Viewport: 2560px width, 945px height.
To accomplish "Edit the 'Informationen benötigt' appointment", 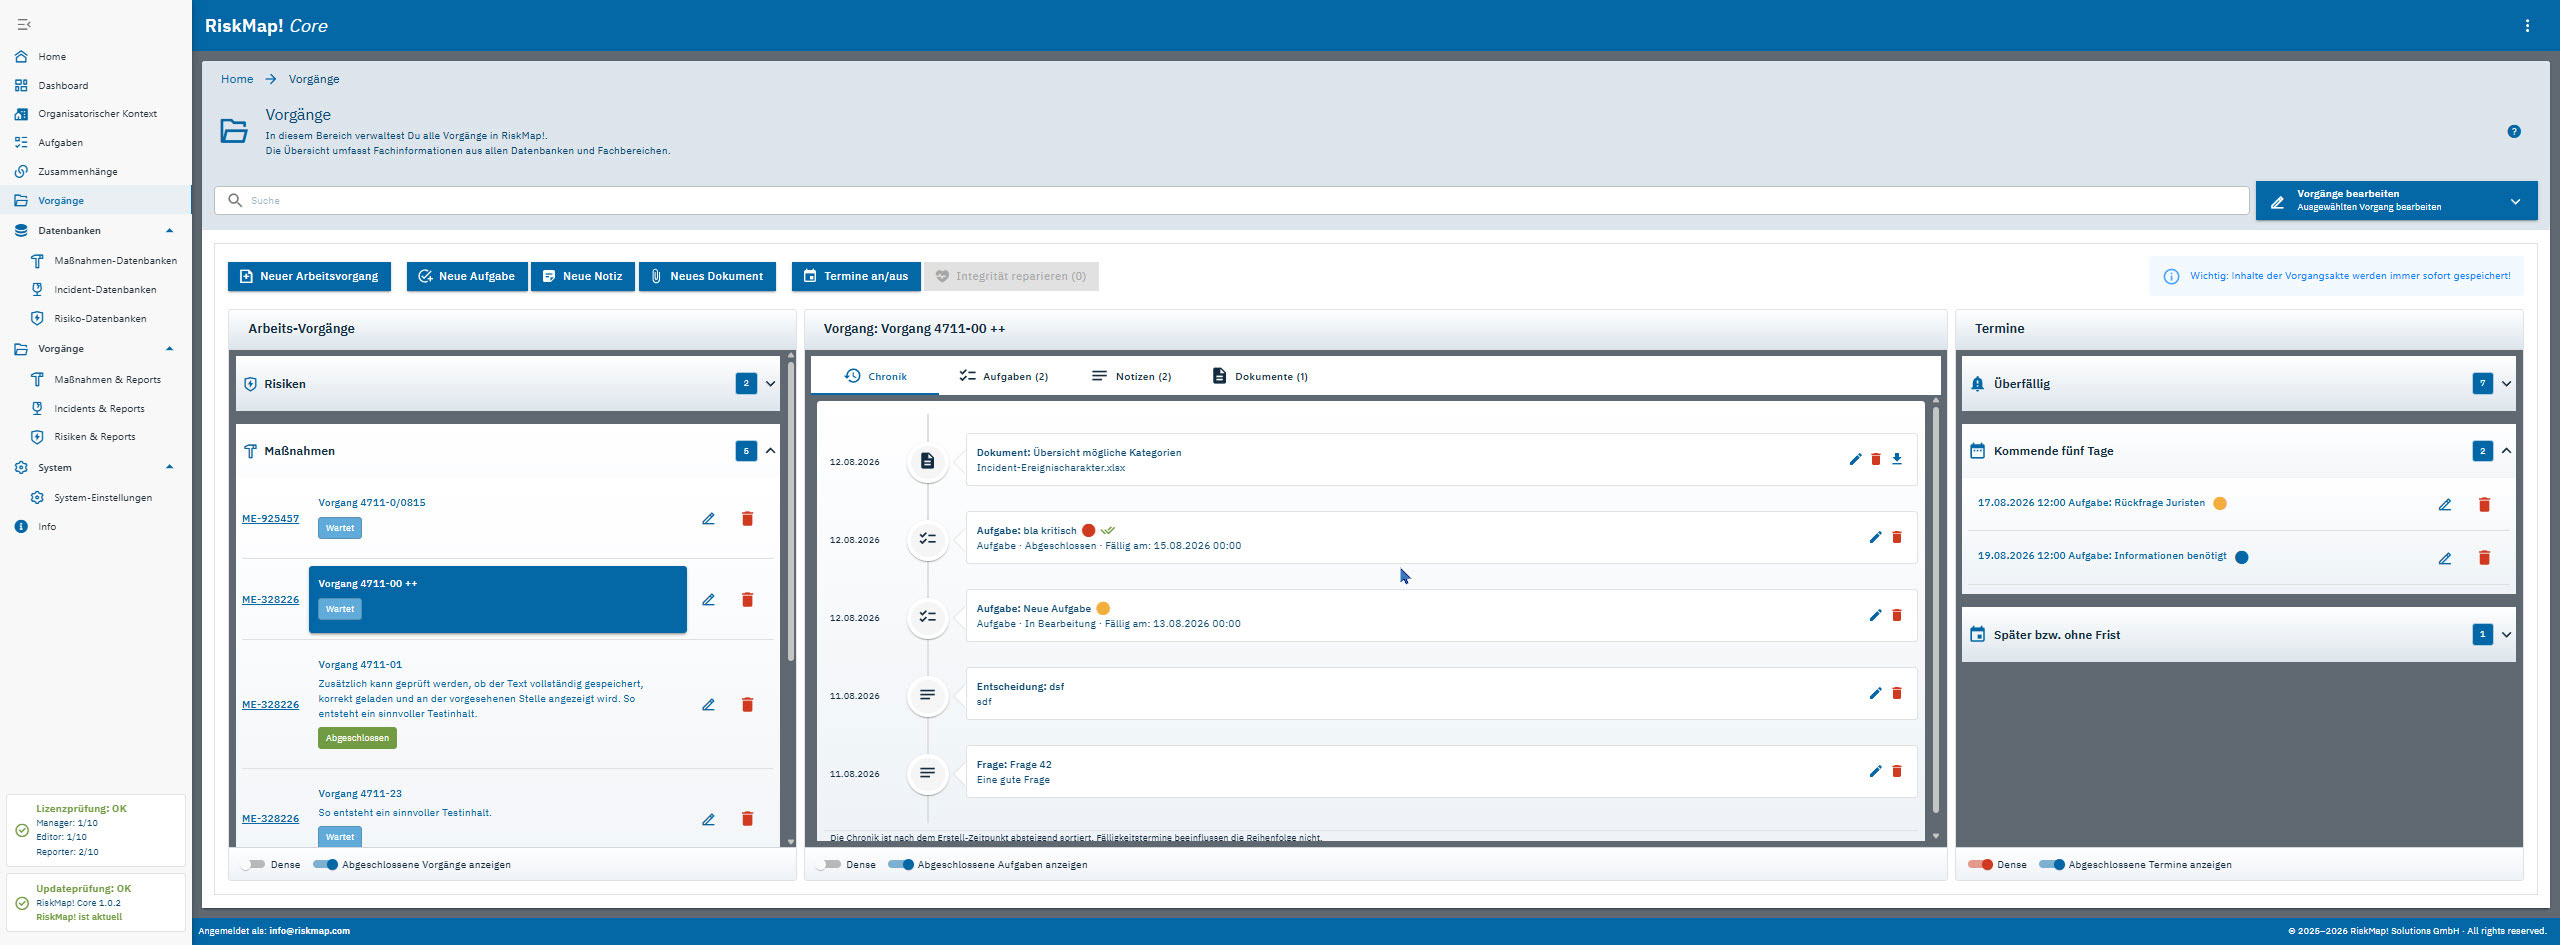I will (x=2445, y=558).
